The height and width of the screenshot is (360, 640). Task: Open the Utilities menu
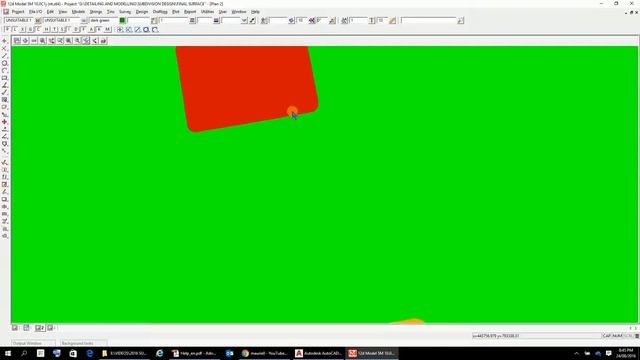[x=207, y=12]
